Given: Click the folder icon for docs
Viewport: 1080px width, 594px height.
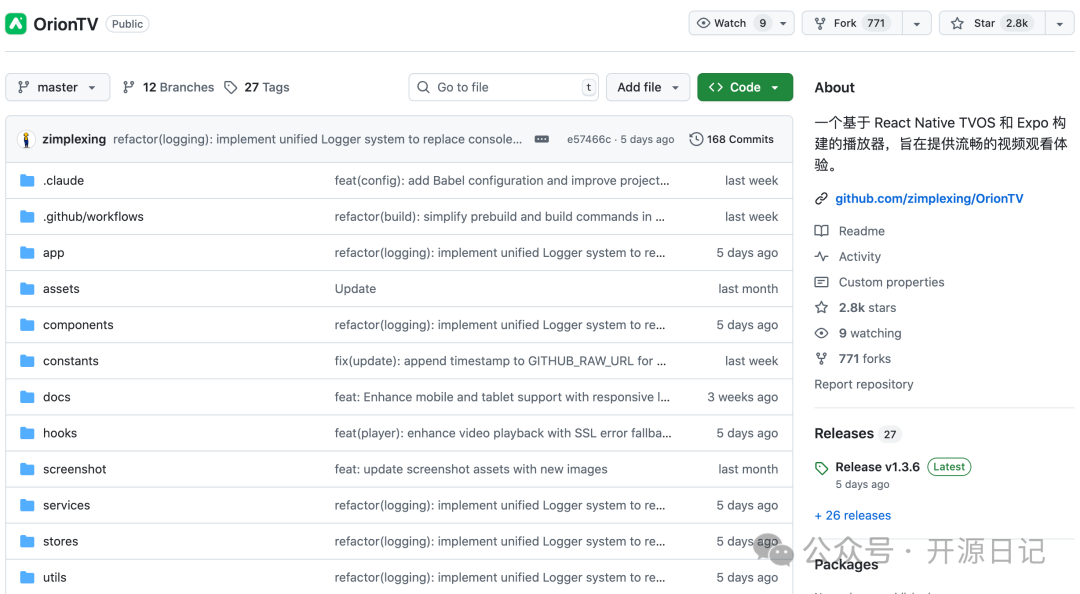Looking at the screenshot, I should click(x=28, y=397).
